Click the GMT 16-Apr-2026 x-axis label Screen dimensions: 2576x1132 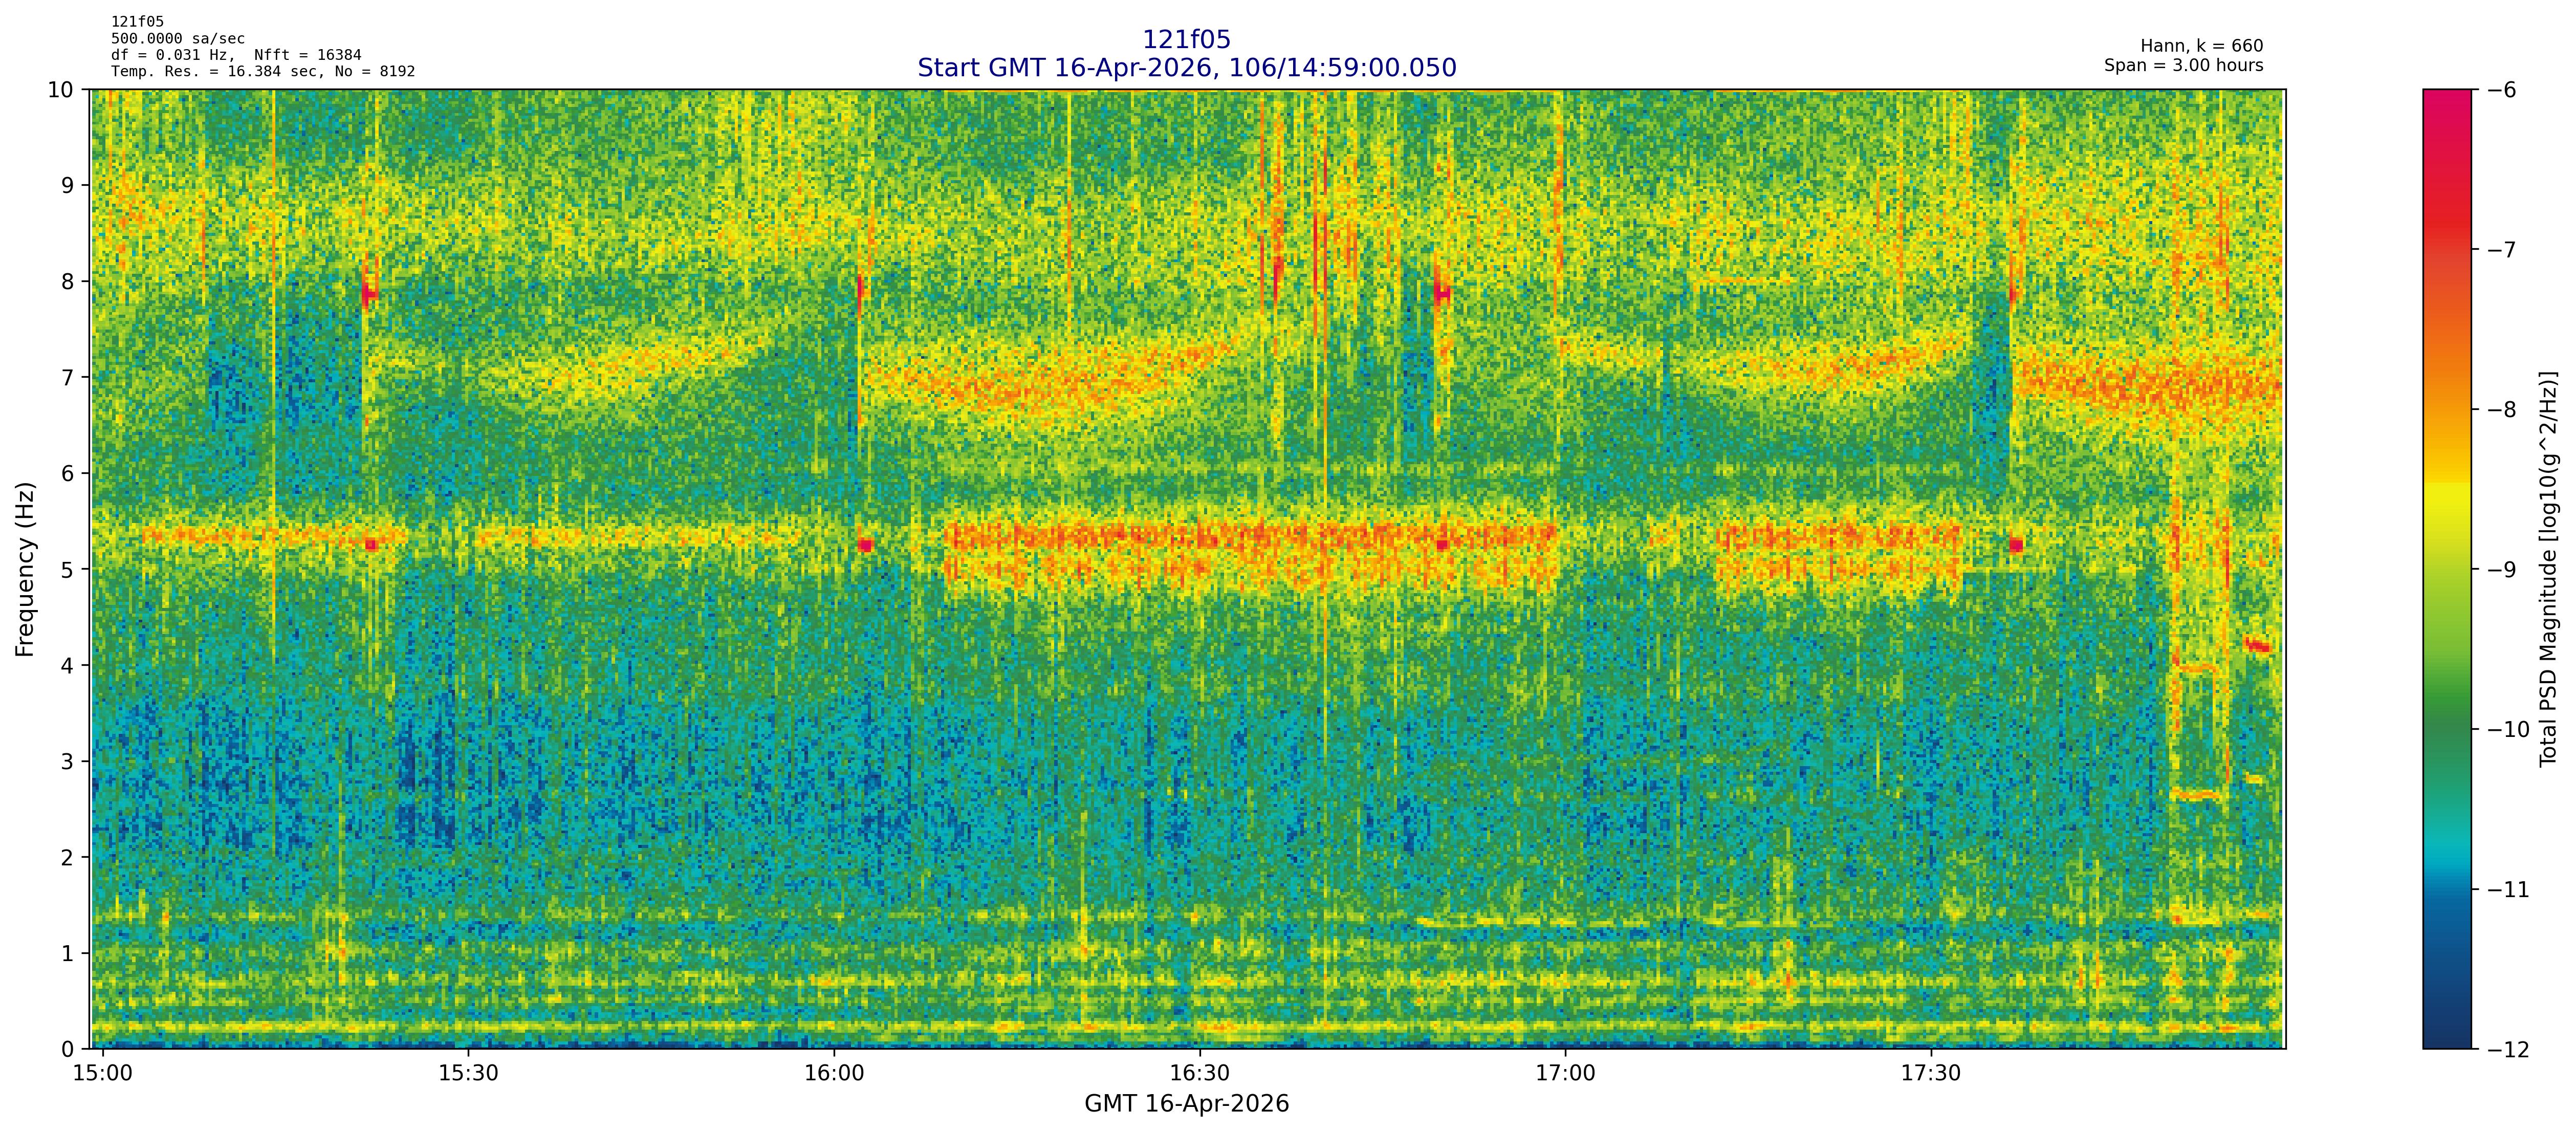click(1186, 1104)
